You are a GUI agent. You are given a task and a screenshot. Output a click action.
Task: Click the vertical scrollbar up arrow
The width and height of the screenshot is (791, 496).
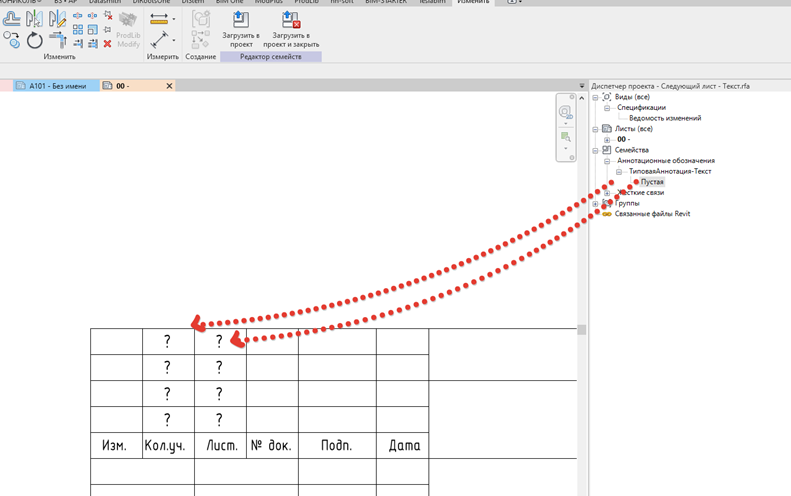pos(582,98)
